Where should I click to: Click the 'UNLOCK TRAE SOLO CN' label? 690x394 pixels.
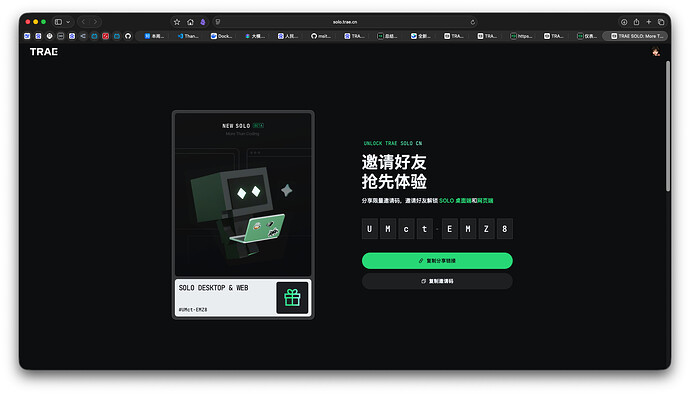(393, 144)
